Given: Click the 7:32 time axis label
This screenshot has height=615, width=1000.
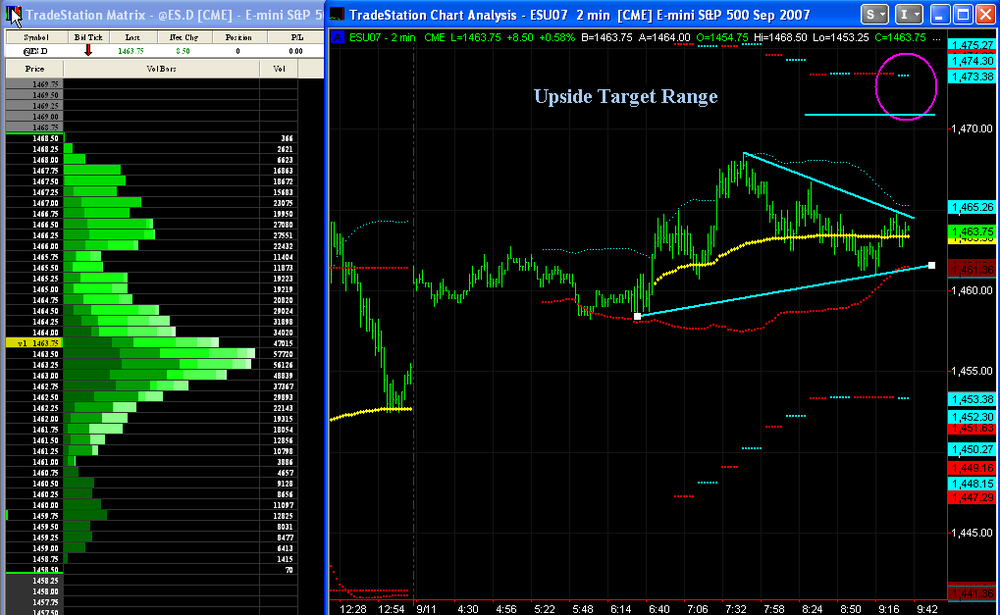Looking at the screenshot, I should point(736,609).
